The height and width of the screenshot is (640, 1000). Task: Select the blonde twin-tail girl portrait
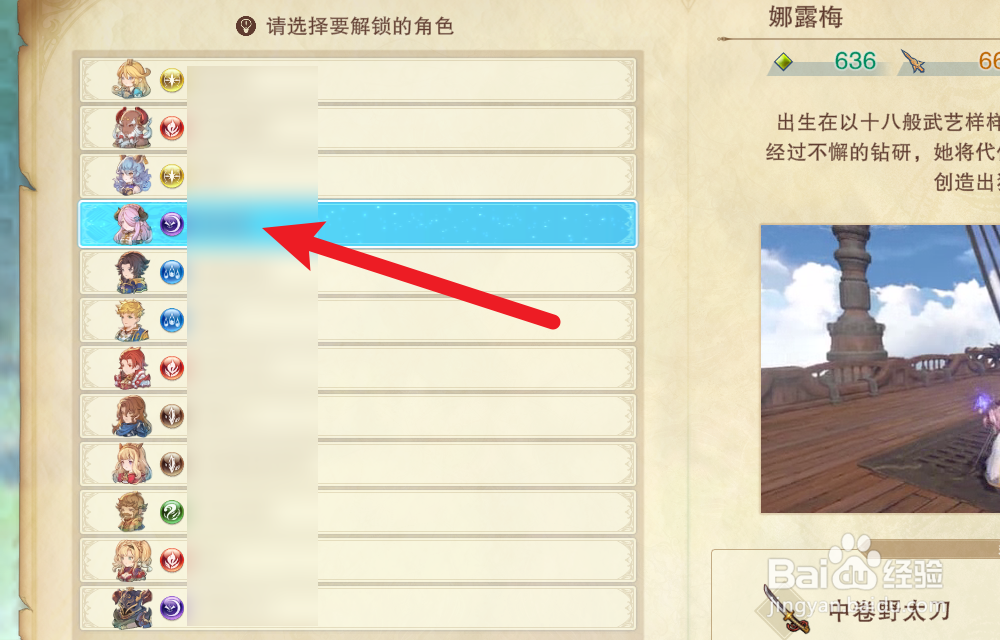(x=132, y=560)
